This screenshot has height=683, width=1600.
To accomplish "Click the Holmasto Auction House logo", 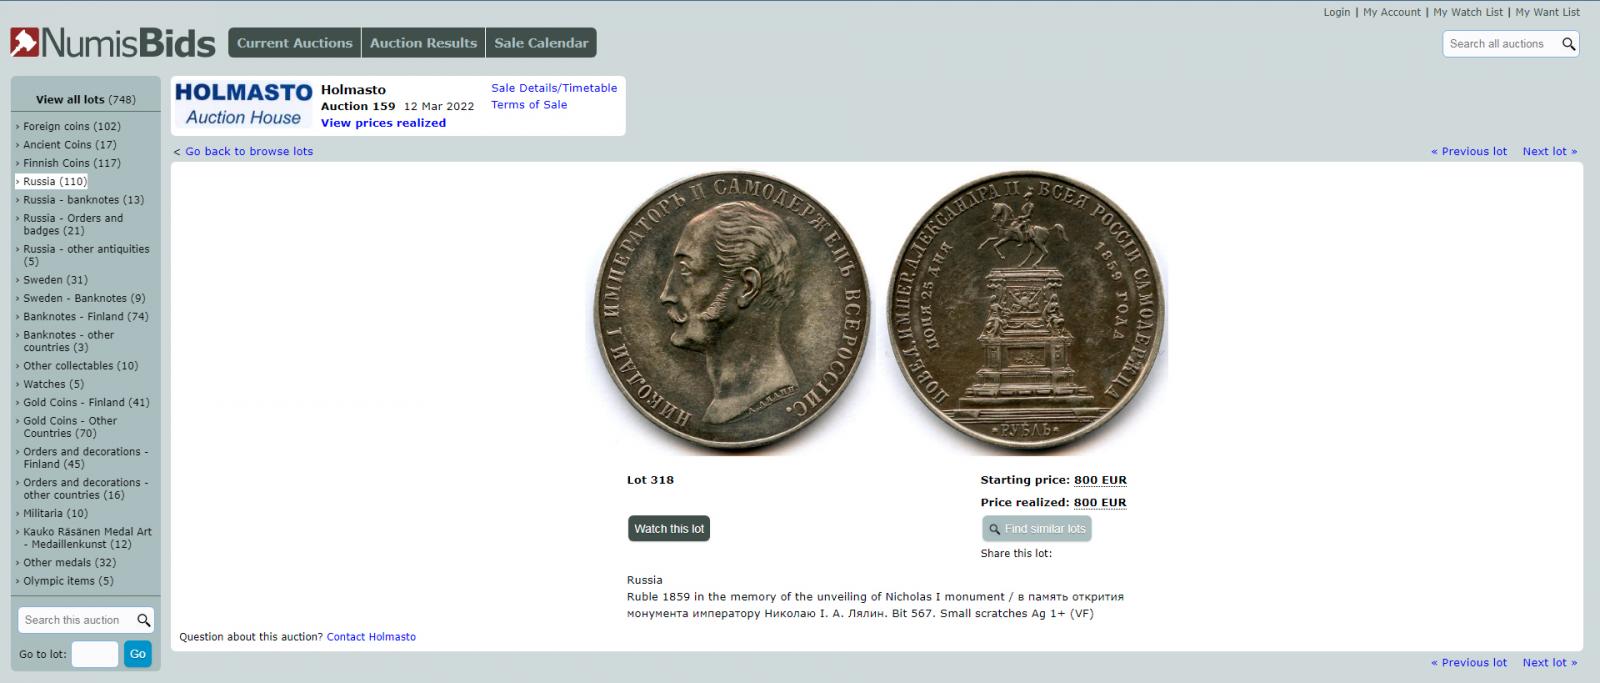I will click(x=244, y=105).
